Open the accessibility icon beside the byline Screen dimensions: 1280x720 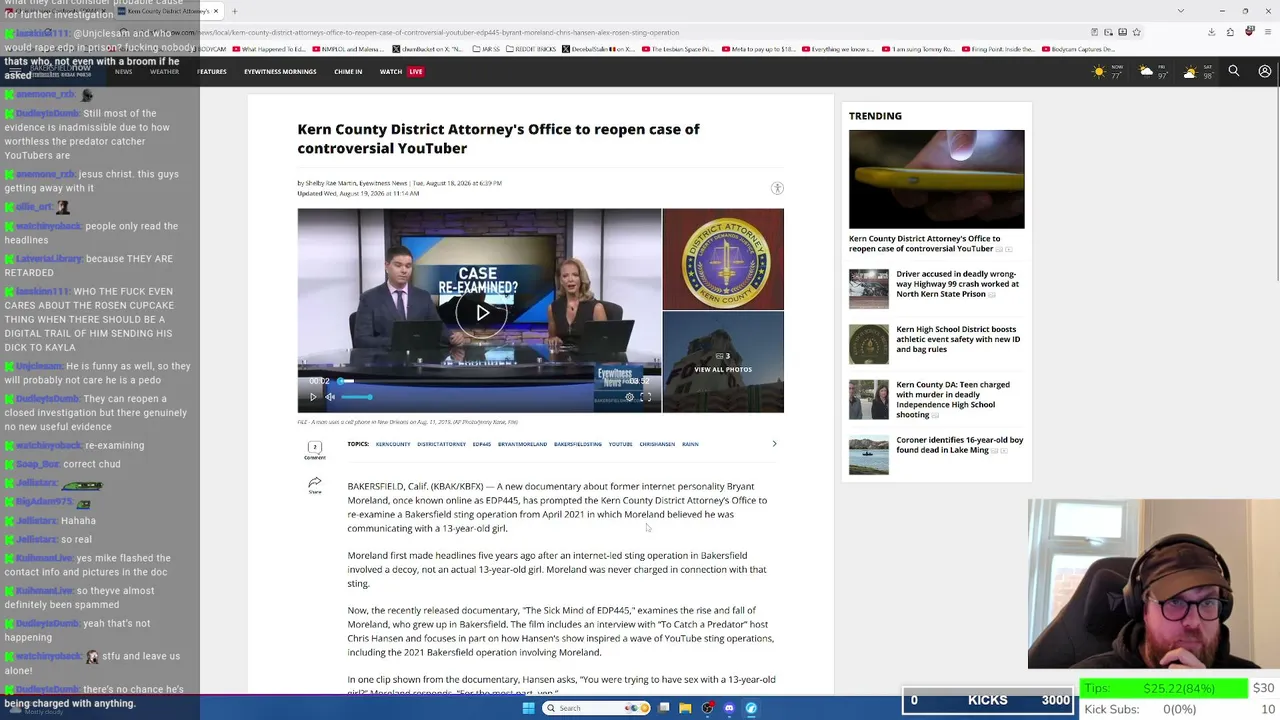[x=777, y=188]
